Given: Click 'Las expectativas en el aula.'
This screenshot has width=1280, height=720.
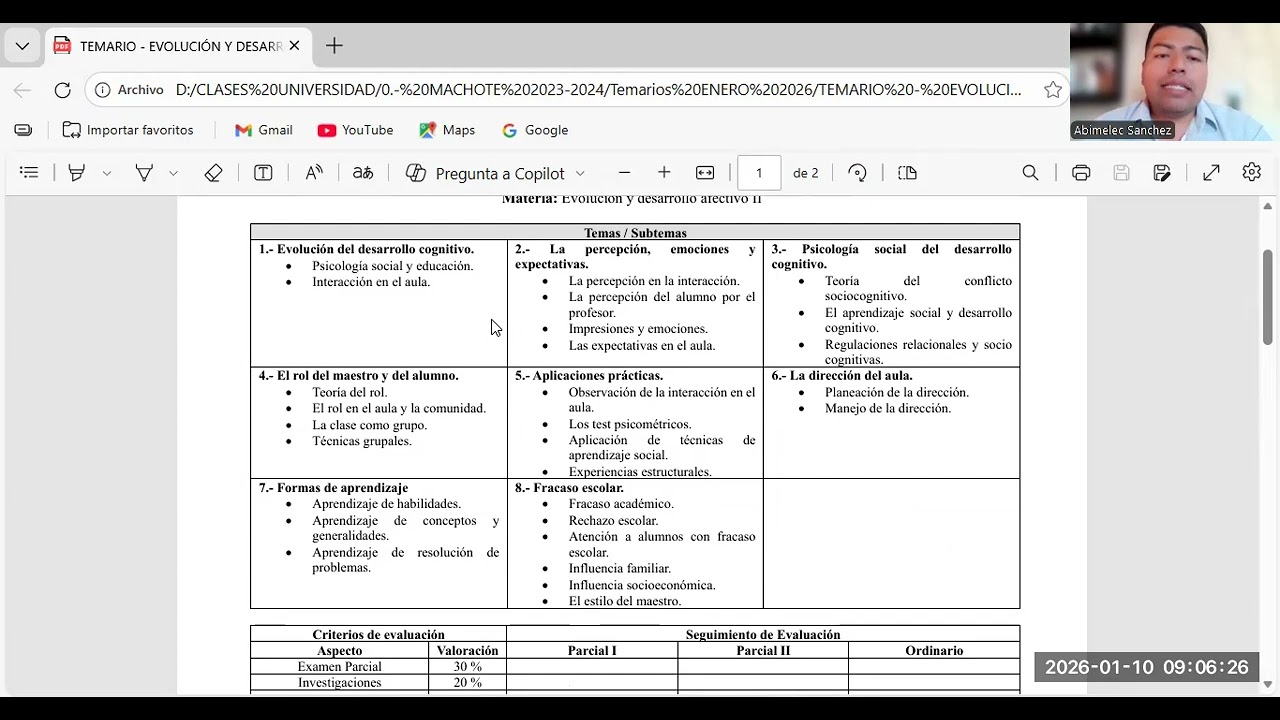Looking at the screenshot, I should tap(642, 346).
